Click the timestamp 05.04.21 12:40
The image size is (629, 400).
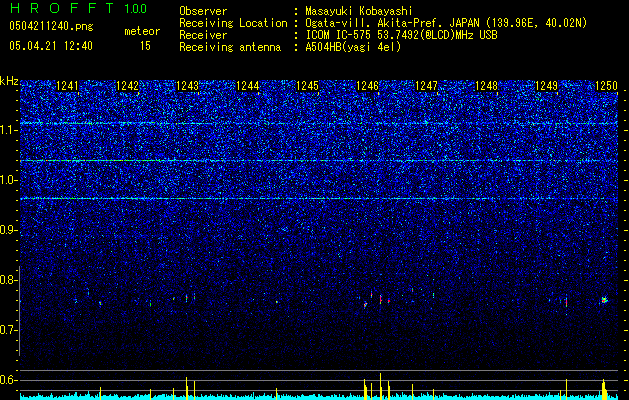(x=51, y=46)
